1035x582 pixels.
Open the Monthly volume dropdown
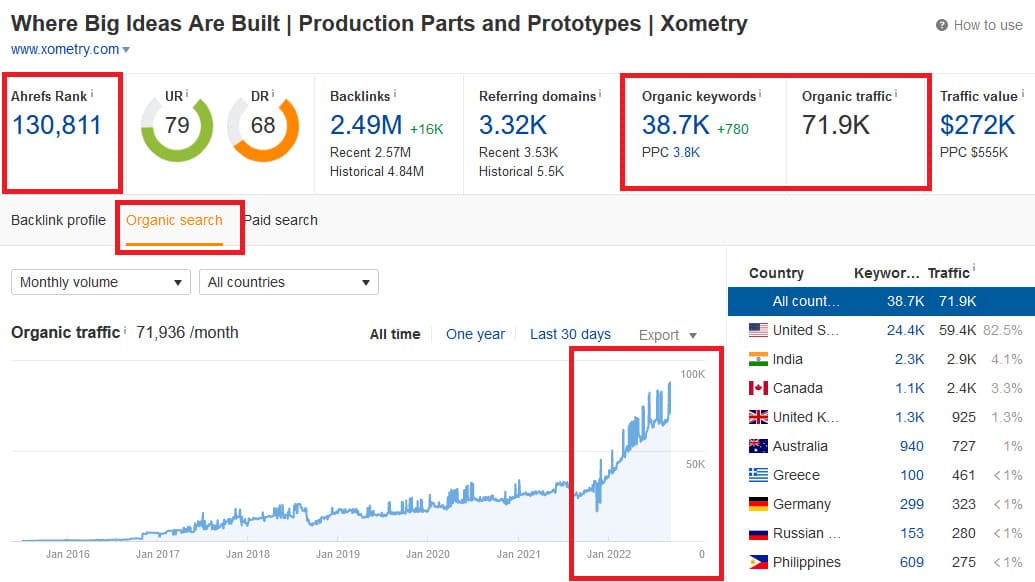point(100,282)
